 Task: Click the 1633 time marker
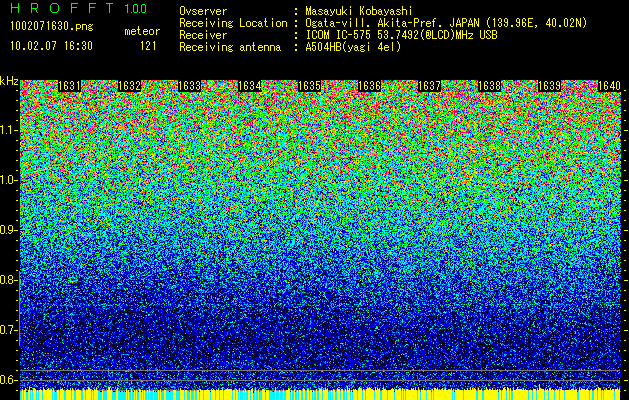pos(189,86)
